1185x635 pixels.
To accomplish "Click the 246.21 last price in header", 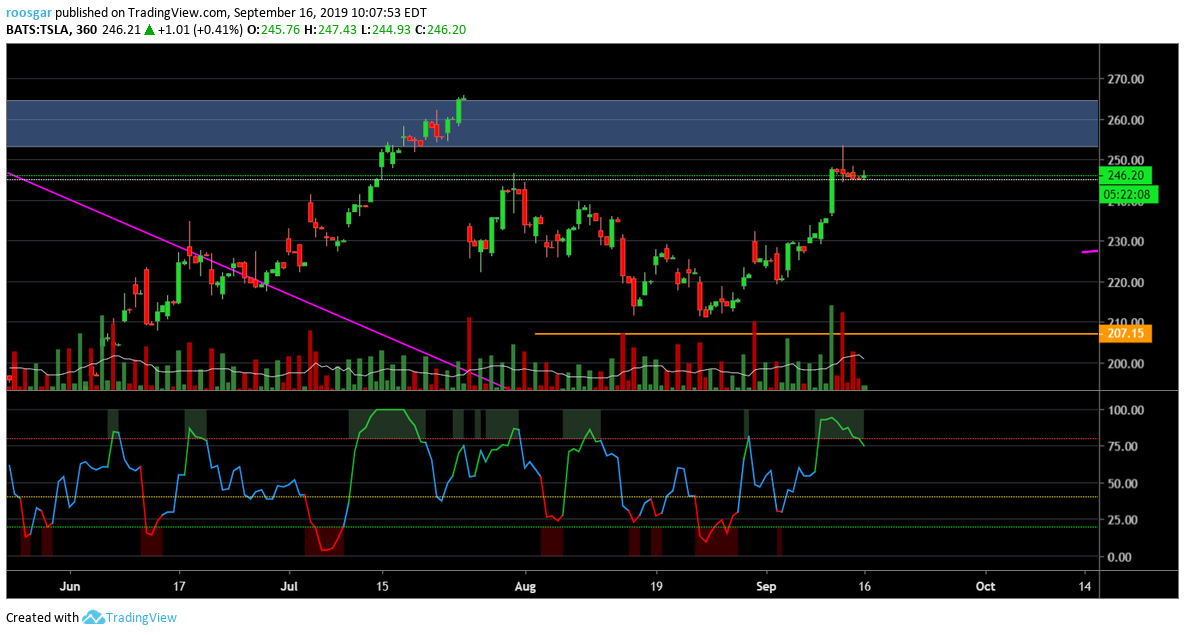I will click(x=121, y=30).
